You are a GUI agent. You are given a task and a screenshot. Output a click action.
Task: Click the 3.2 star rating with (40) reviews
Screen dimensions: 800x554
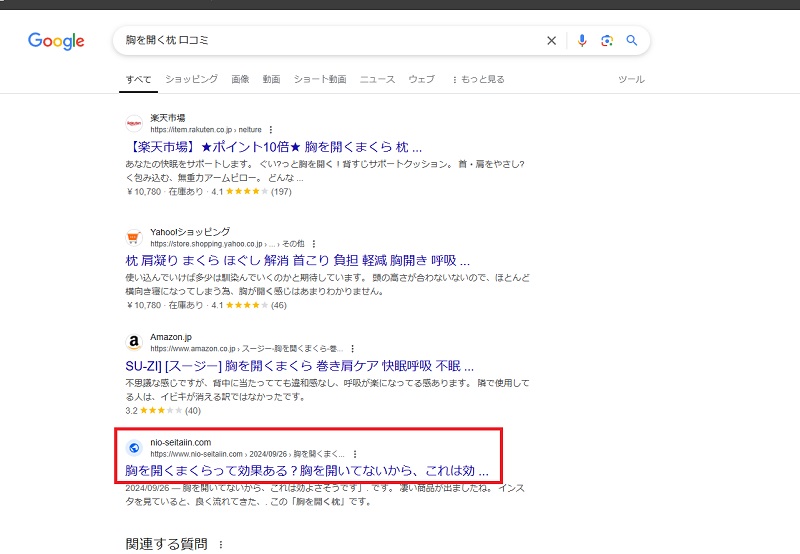pos(163,411)
